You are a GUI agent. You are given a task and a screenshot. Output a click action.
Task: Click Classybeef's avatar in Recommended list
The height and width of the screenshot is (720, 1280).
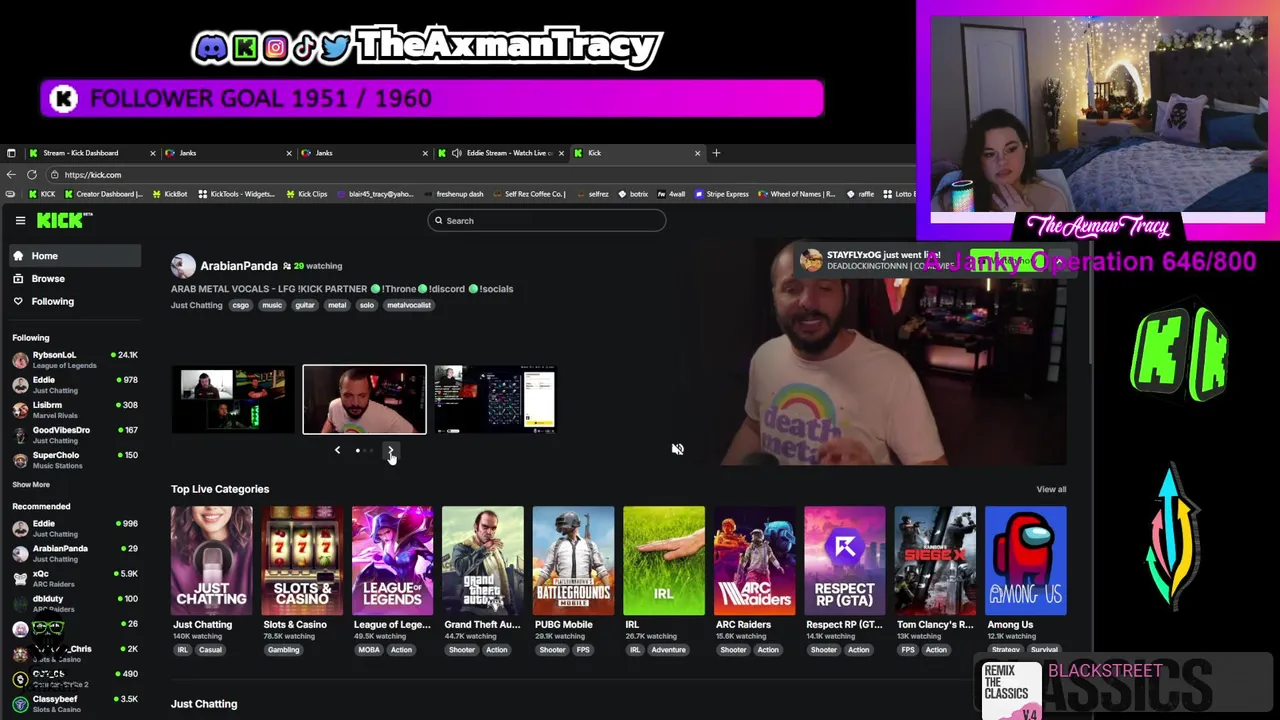coord(20,704)
